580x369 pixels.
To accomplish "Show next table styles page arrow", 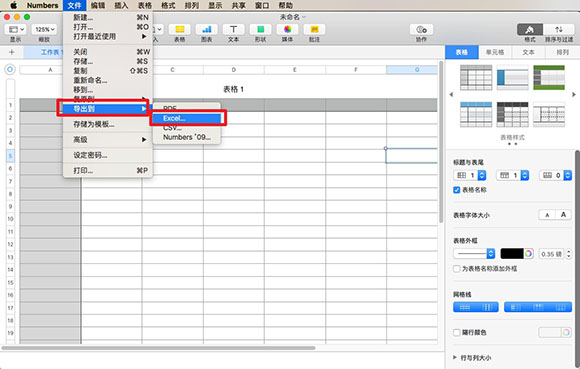I will tap(574, 95).
